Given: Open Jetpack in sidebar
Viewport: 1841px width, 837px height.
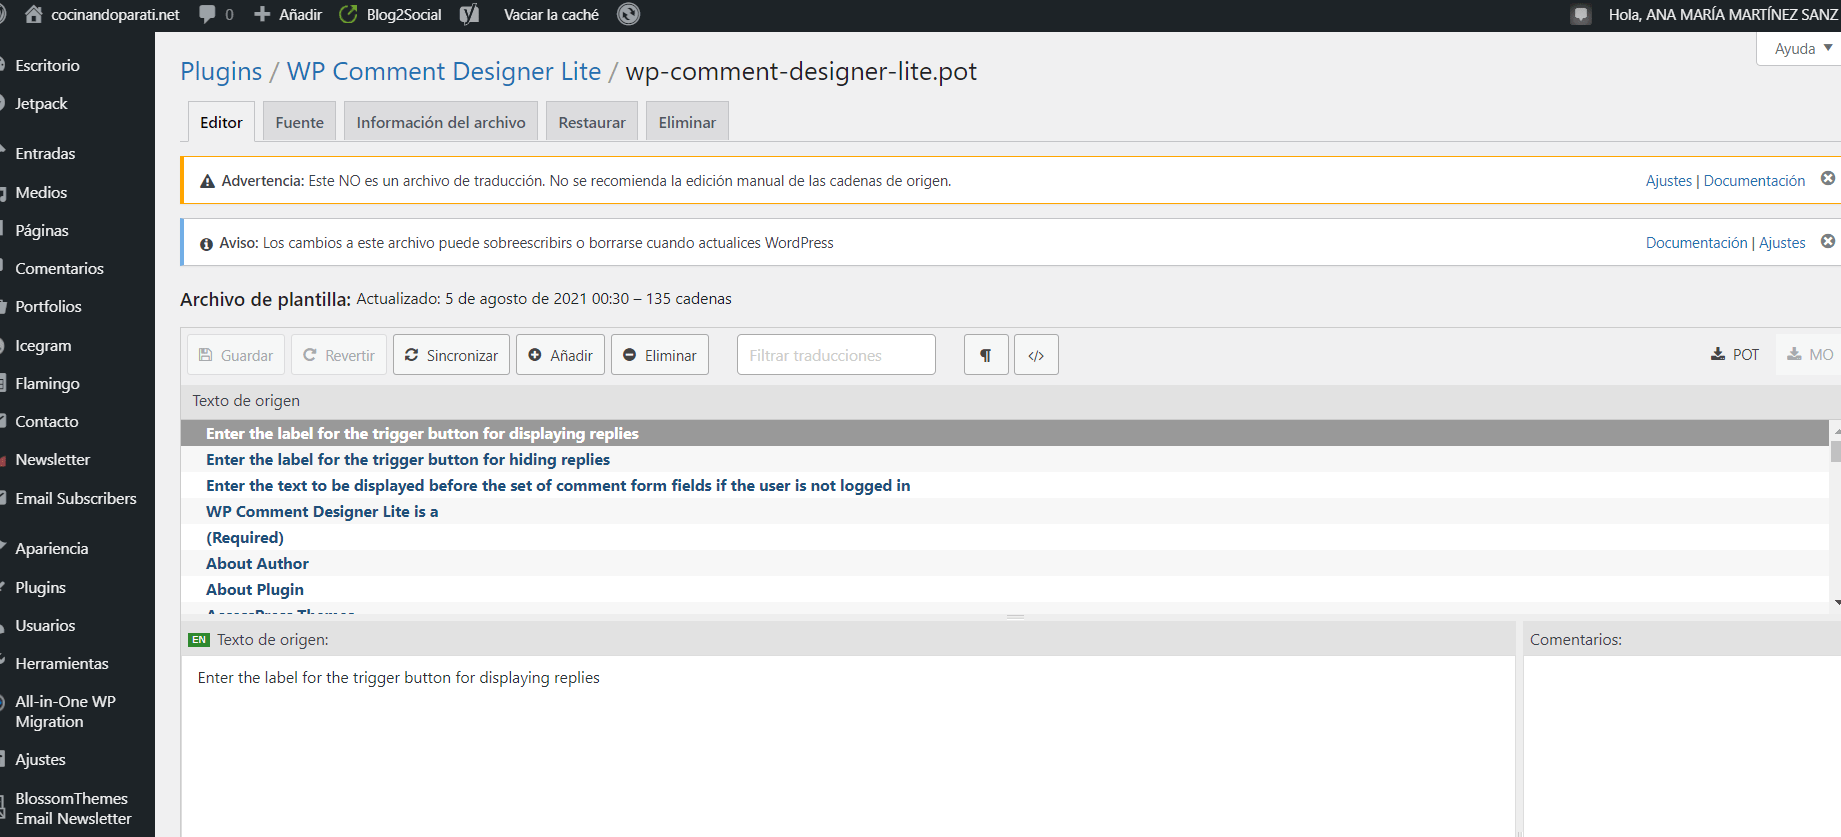Looking at the screenshot, I should click(x=41, y=103).
